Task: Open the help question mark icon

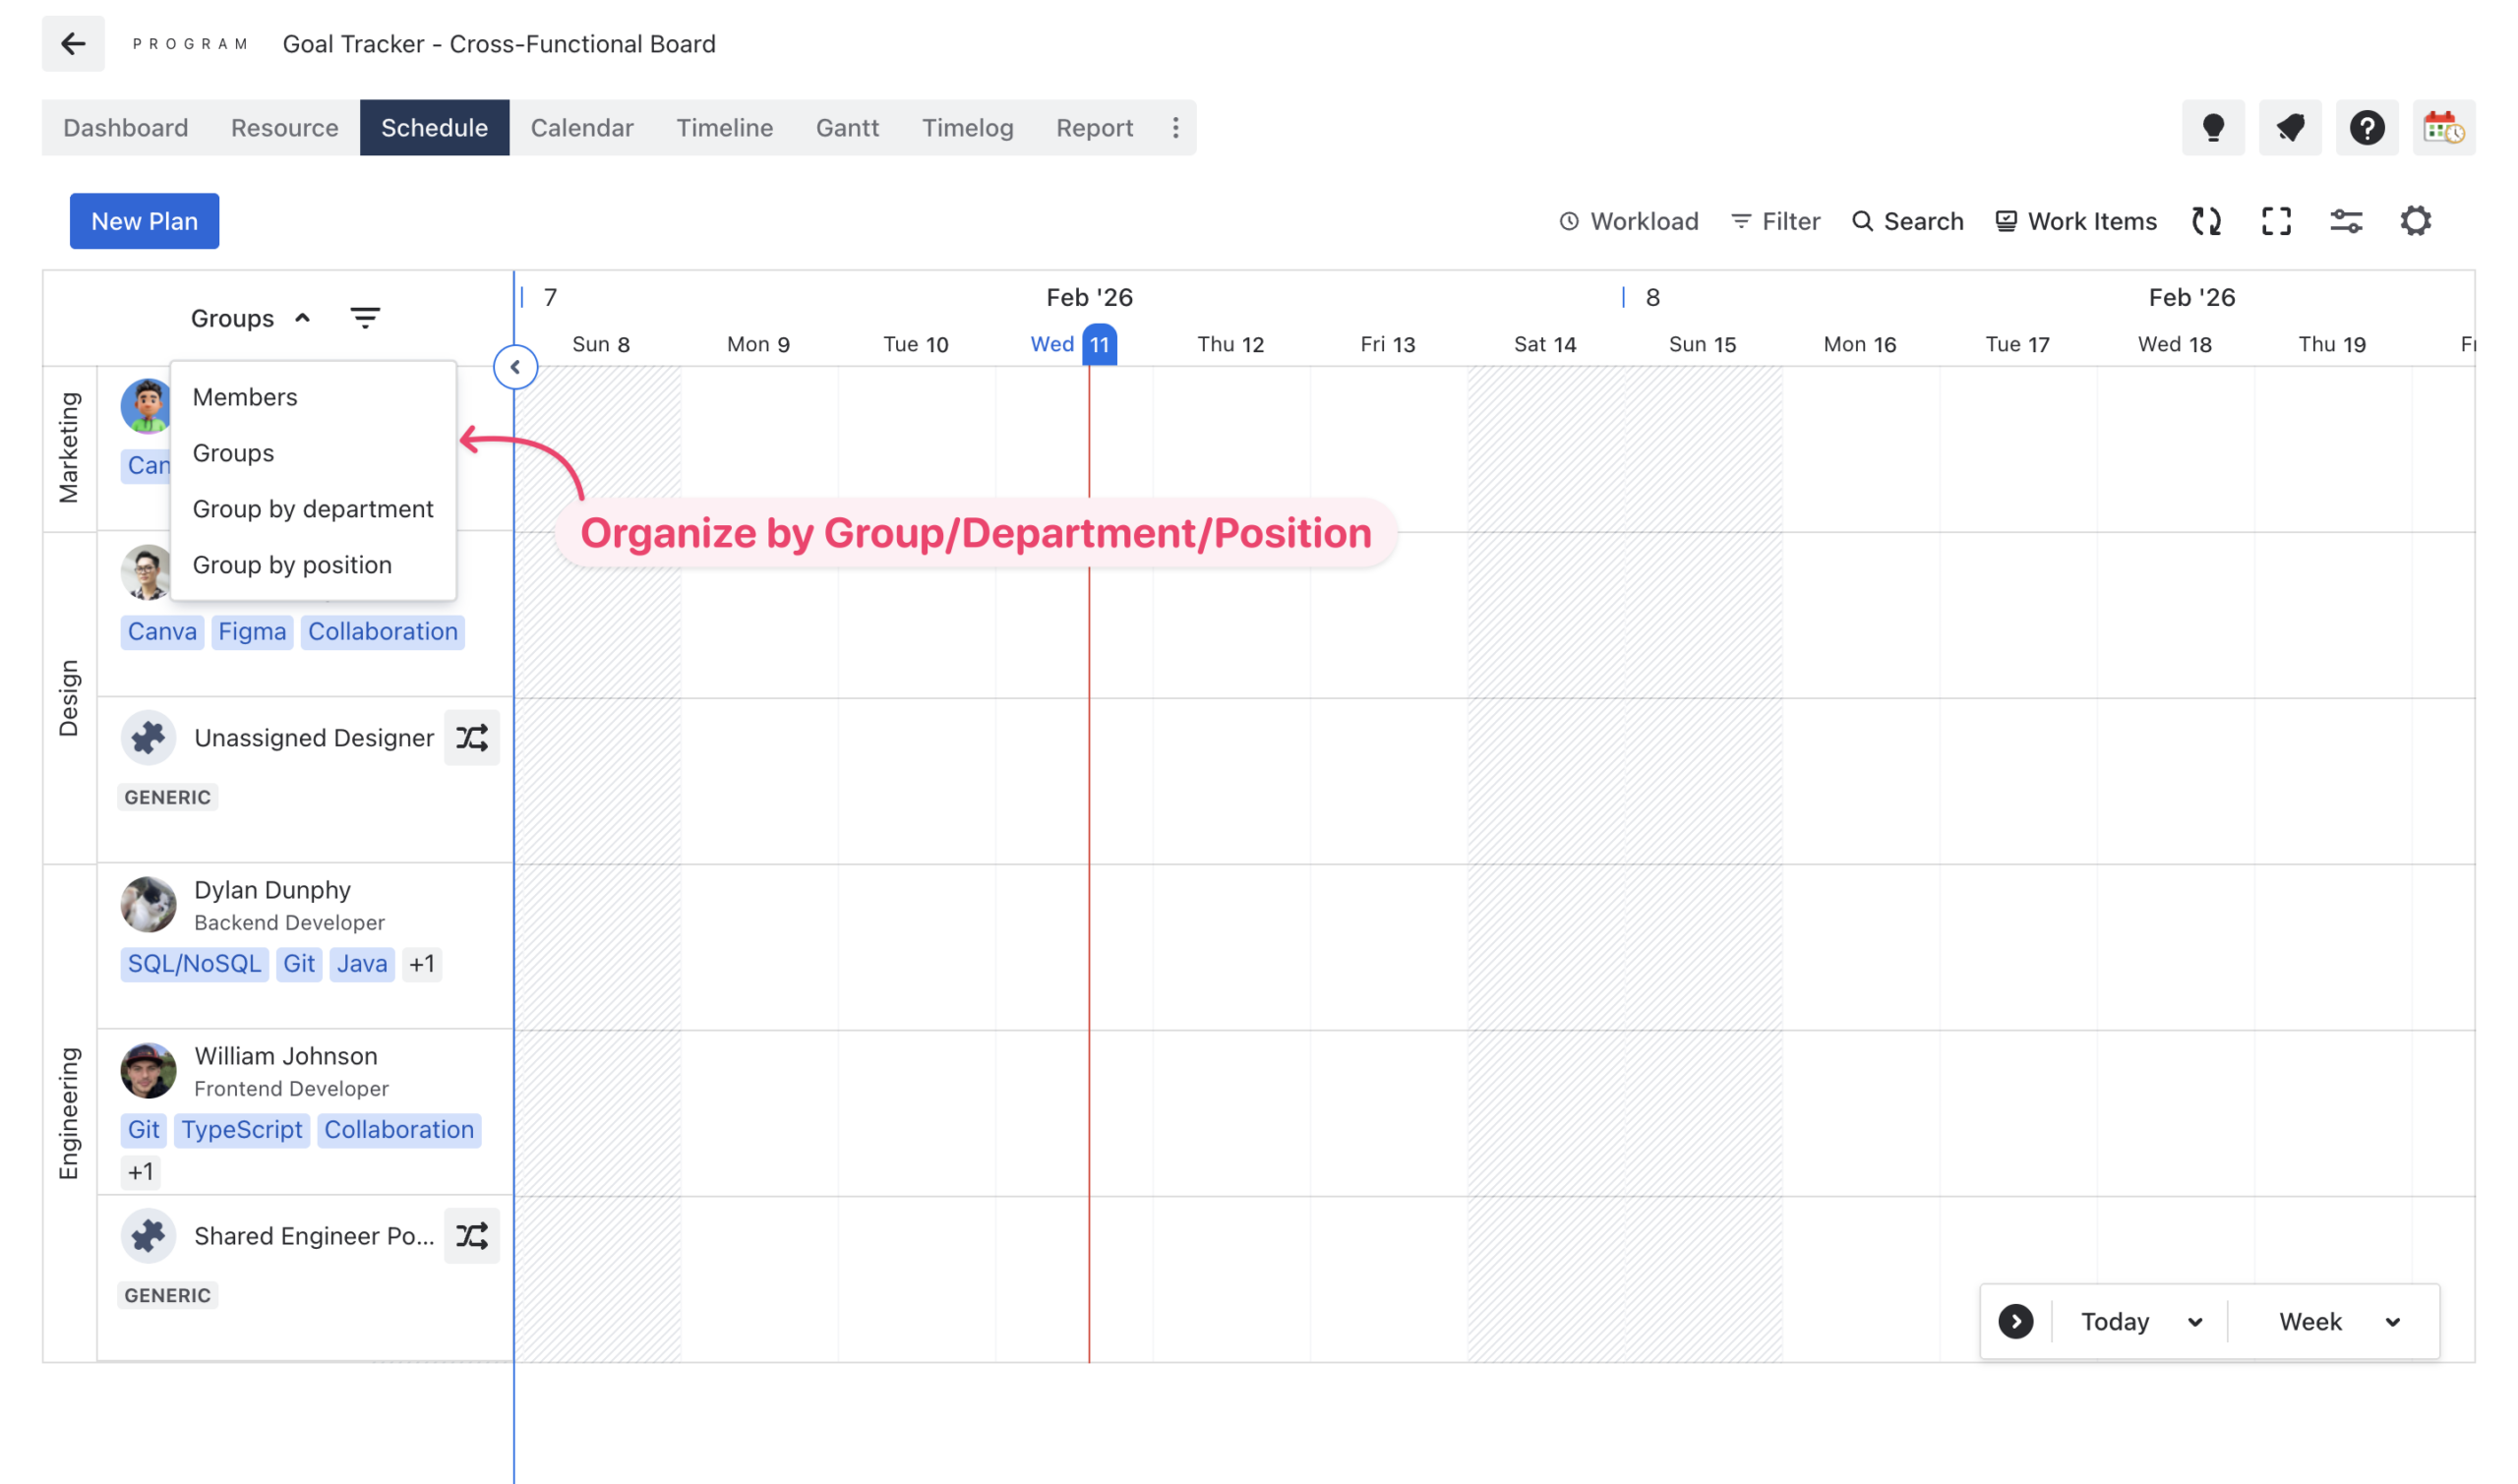Action: (2366, 128)
